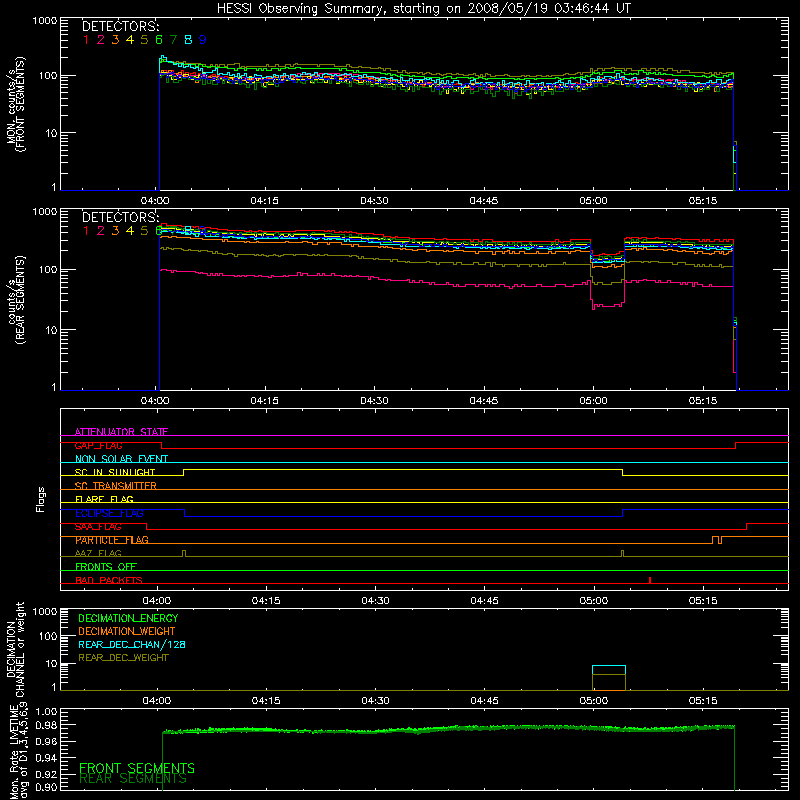
Task: Click the FRONT SEGMENTS livetime legend label
Action: [137, 768]
